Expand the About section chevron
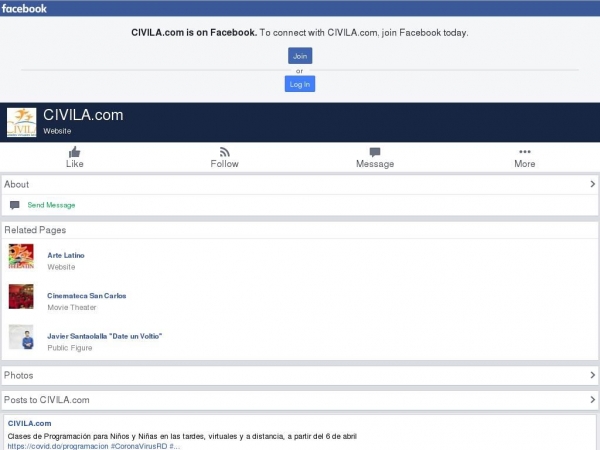Image resolution: width=600 pixels, height=450 pixels. tap(592, 184)
